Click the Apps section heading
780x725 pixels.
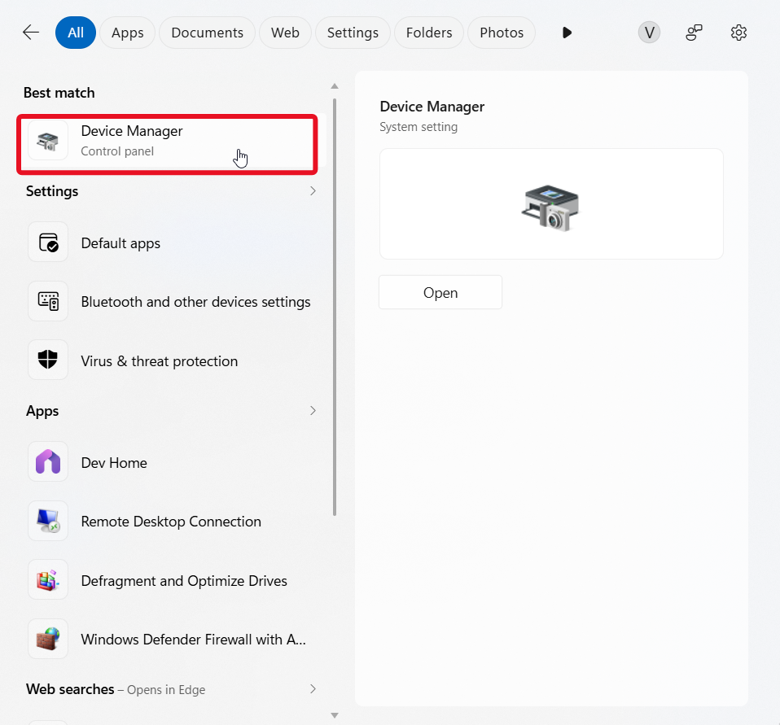click(42, 411)
